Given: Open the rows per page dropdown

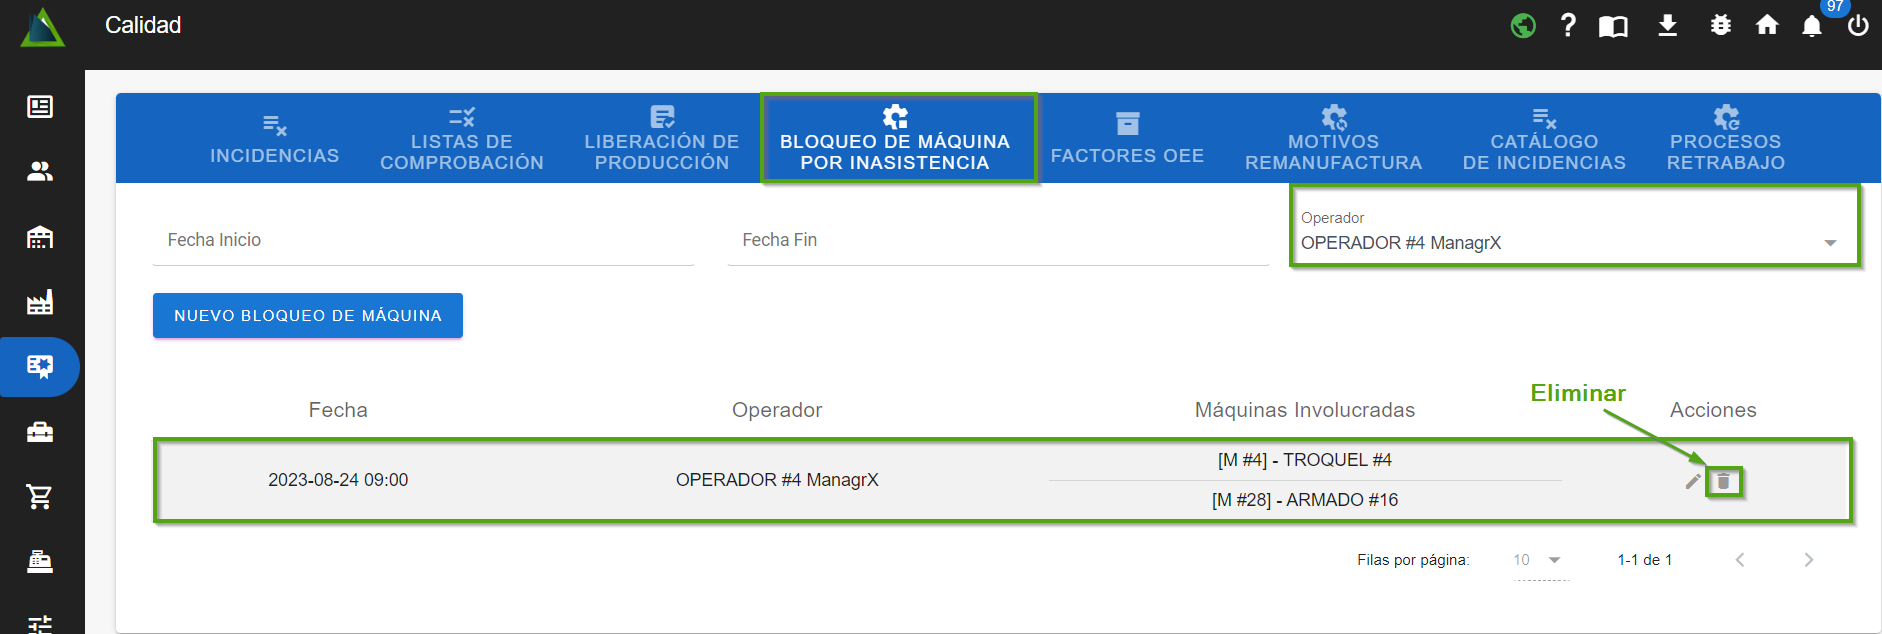Looking at the screenshot, I should tap(1538, 560).
